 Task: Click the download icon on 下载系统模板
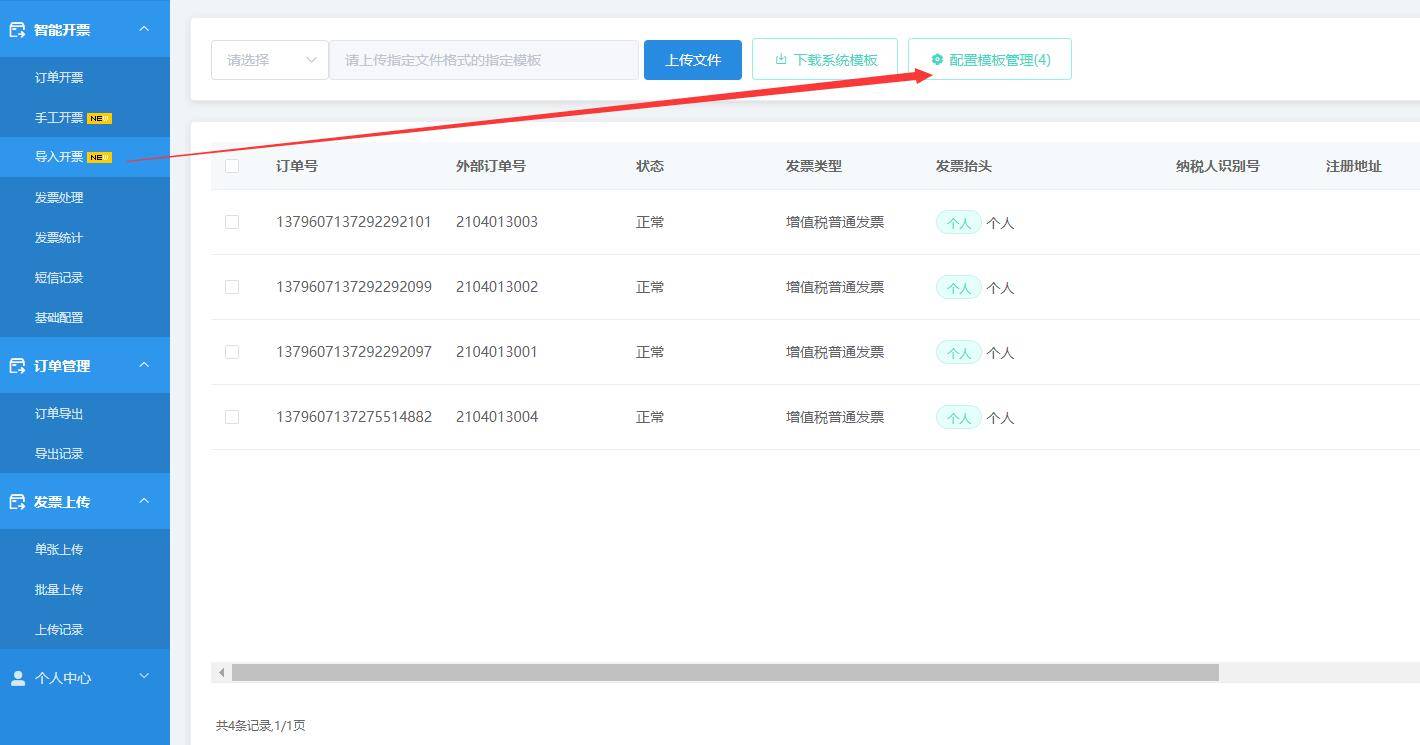point(783,59)
